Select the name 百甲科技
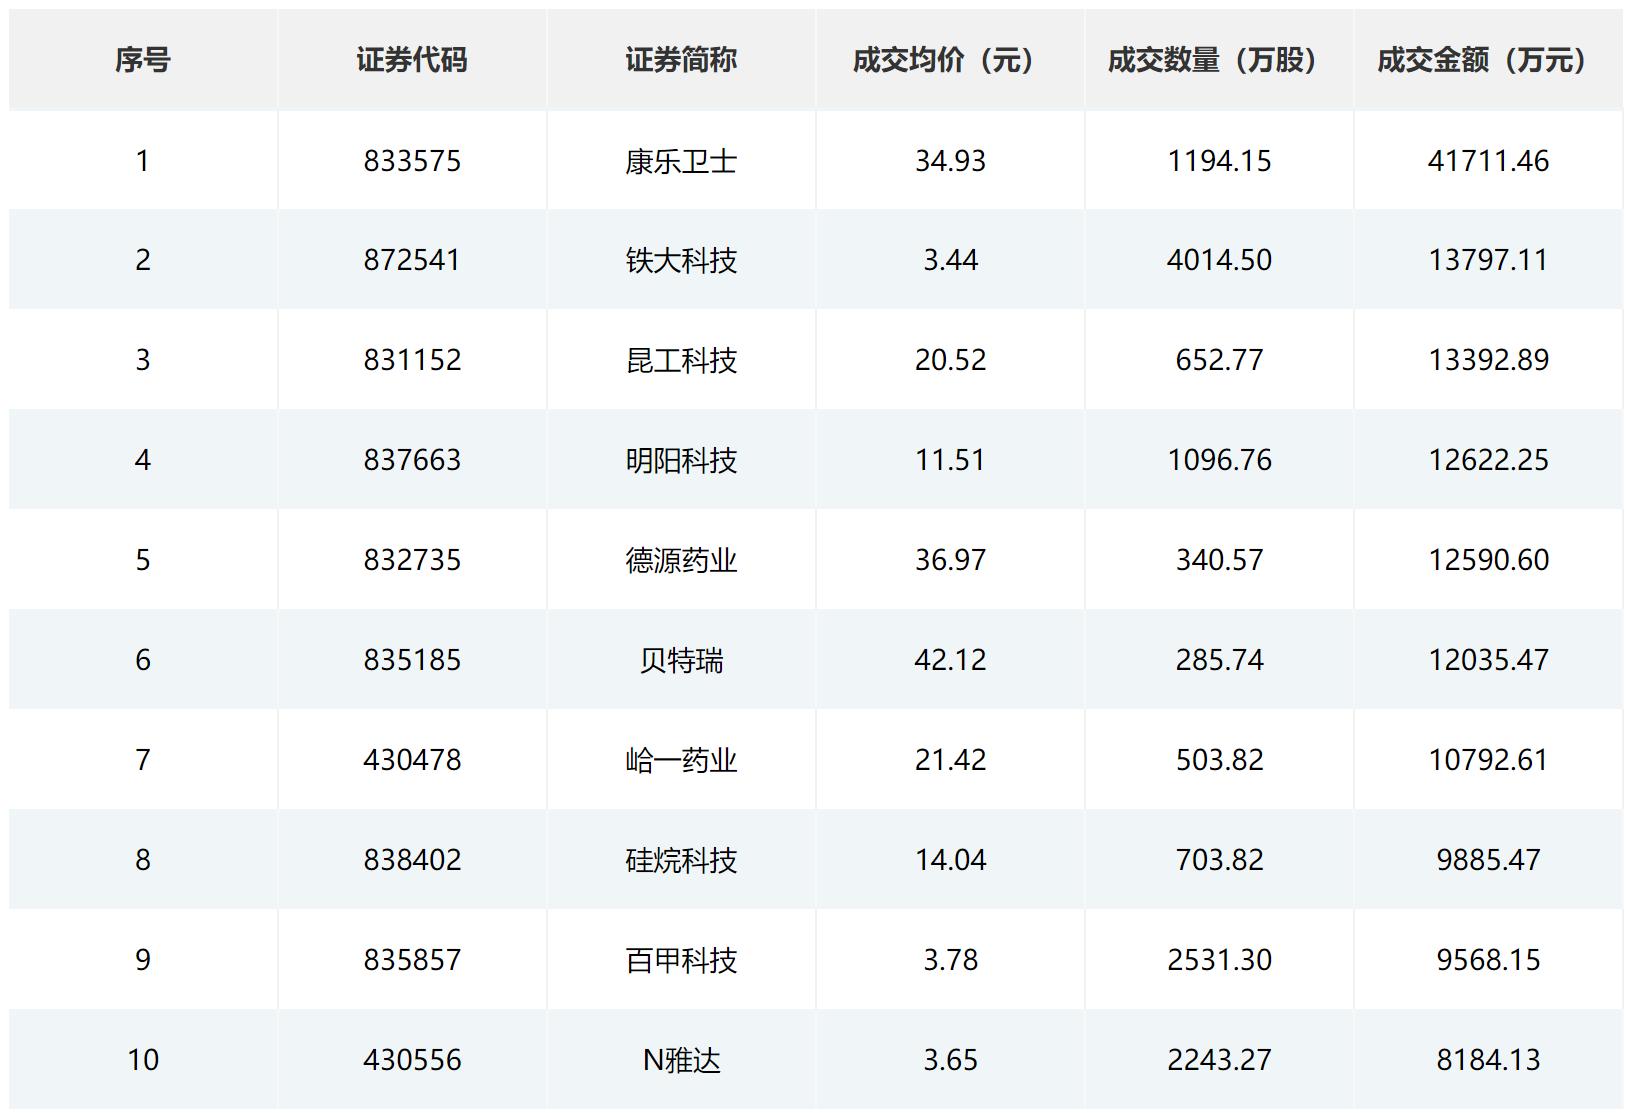Viewport: 1629px width, 1113px height. click(x=681, y=960)
